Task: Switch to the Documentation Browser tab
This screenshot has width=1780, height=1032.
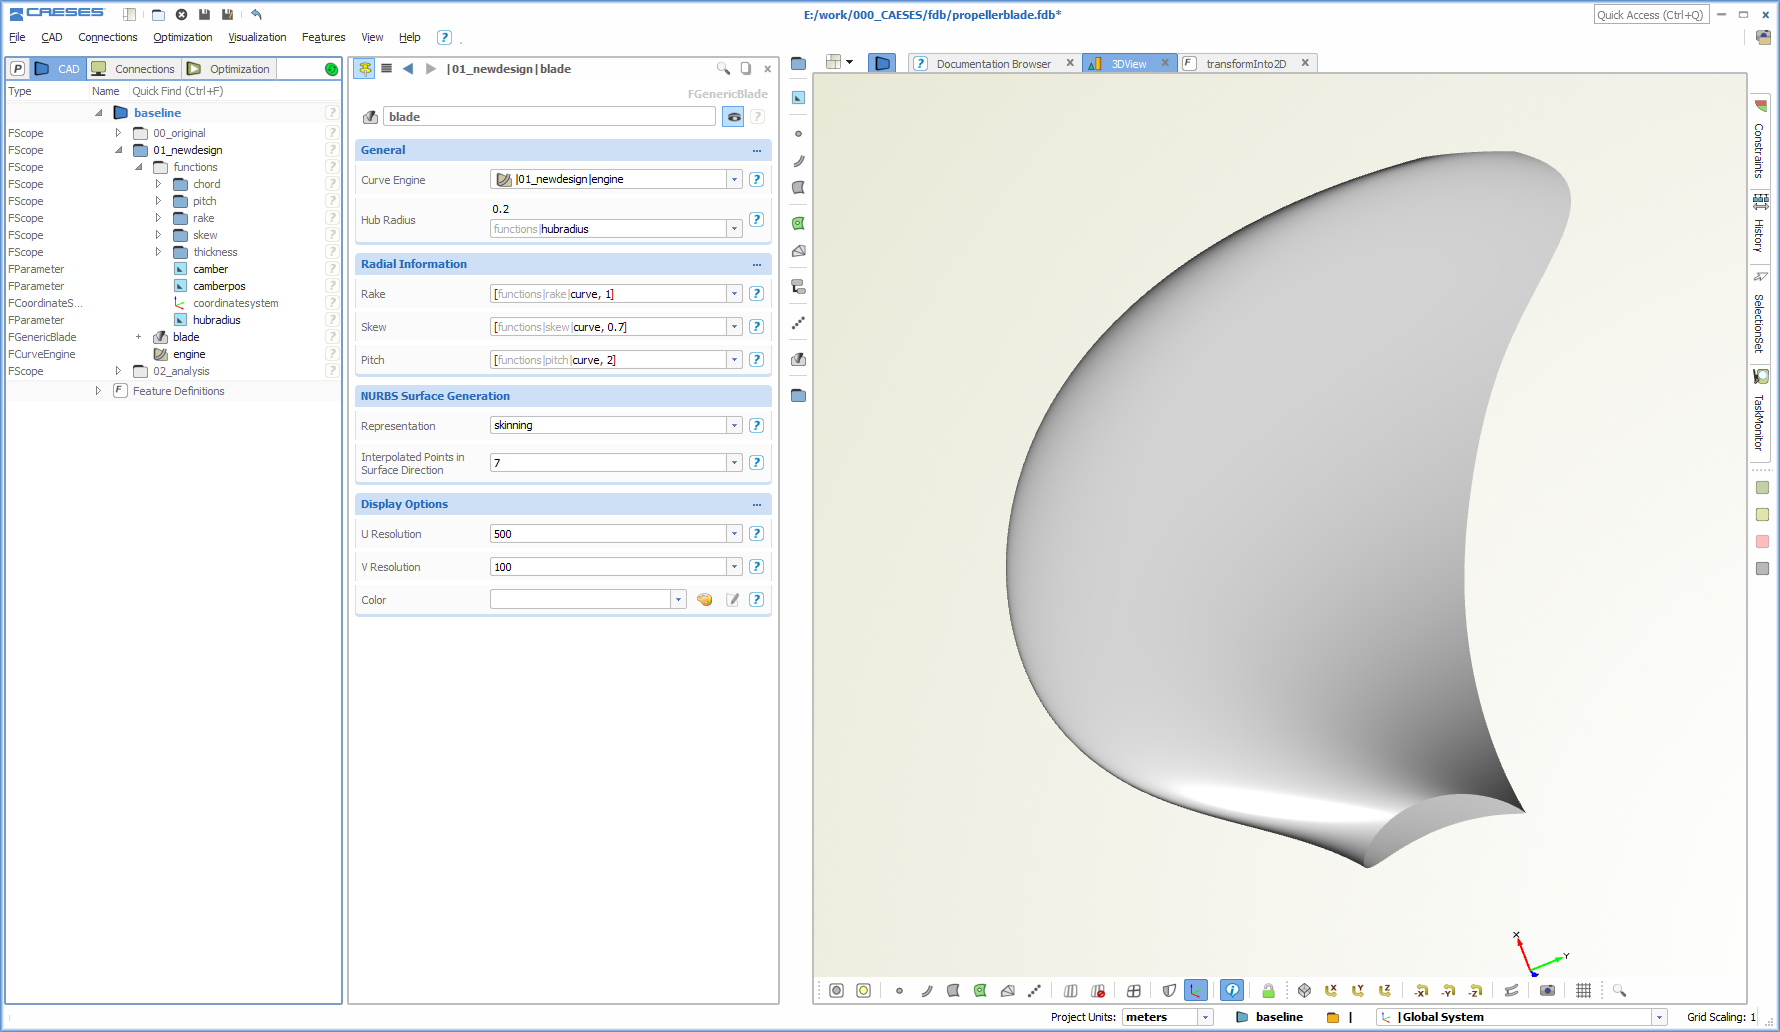Action: point(993,64)
